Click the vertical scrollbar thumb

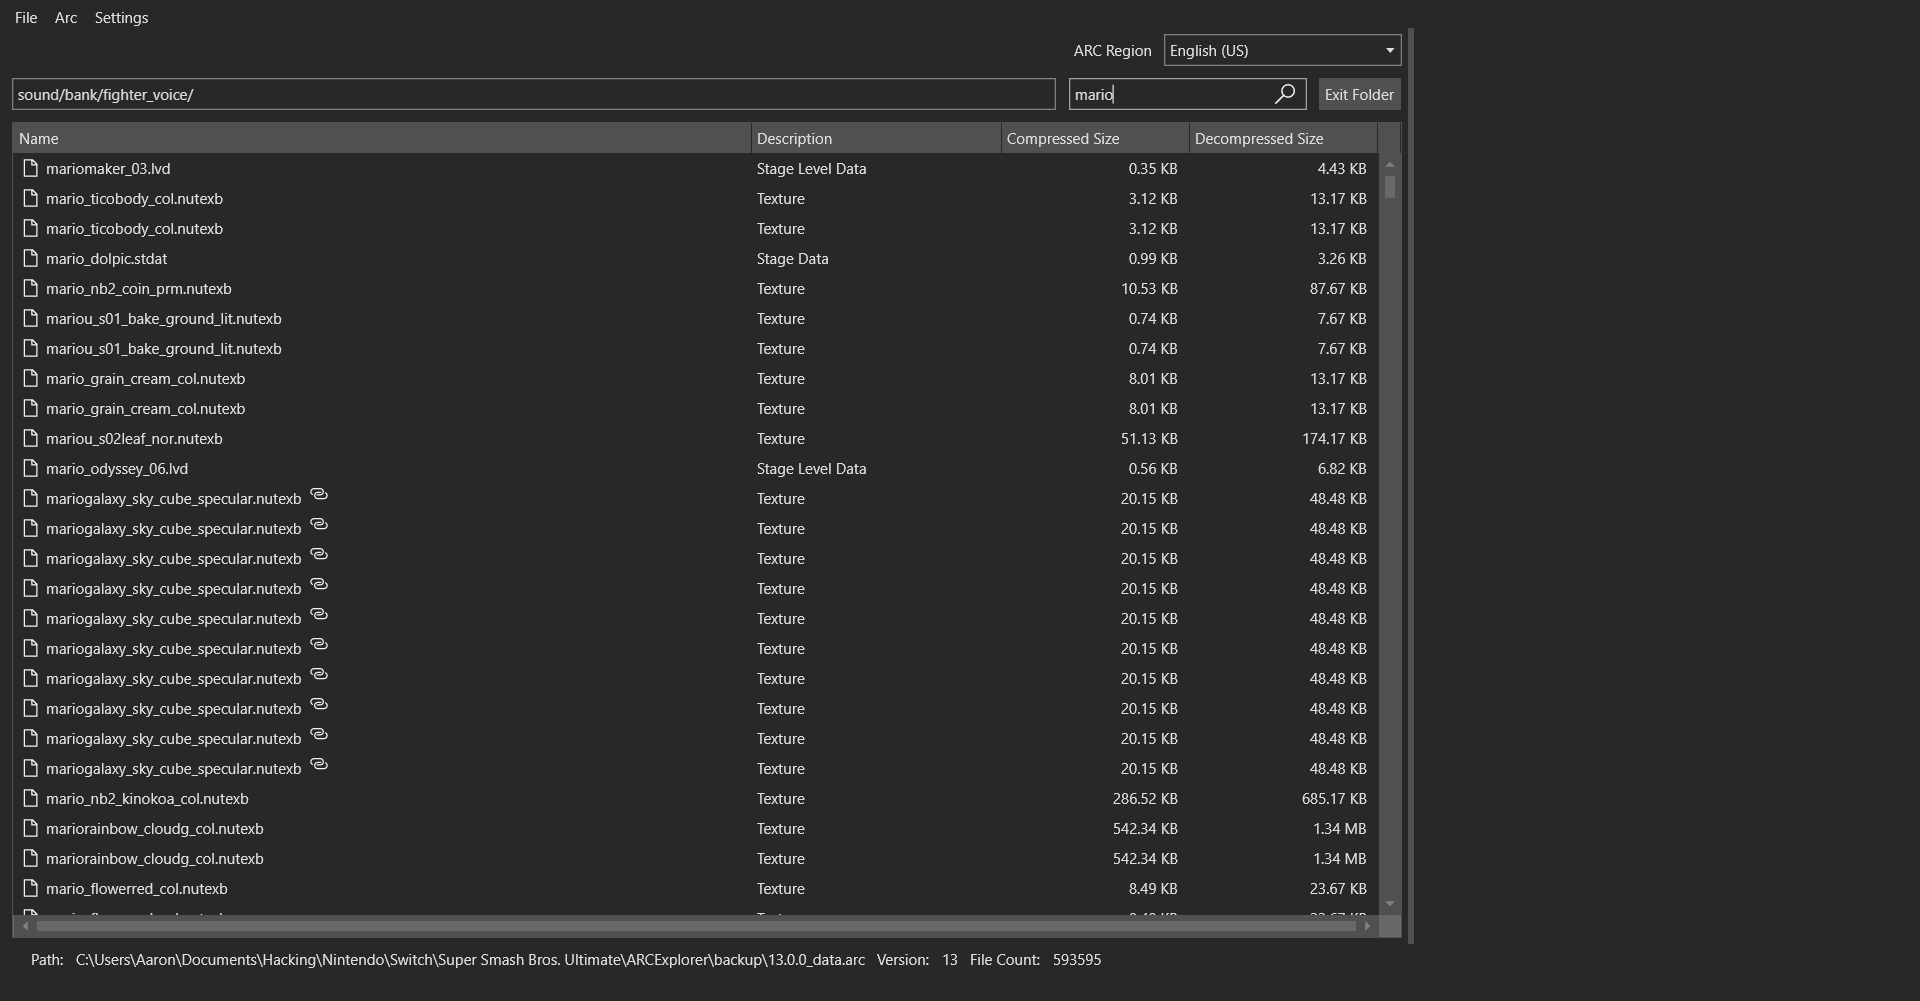[x=1389, y=187]
